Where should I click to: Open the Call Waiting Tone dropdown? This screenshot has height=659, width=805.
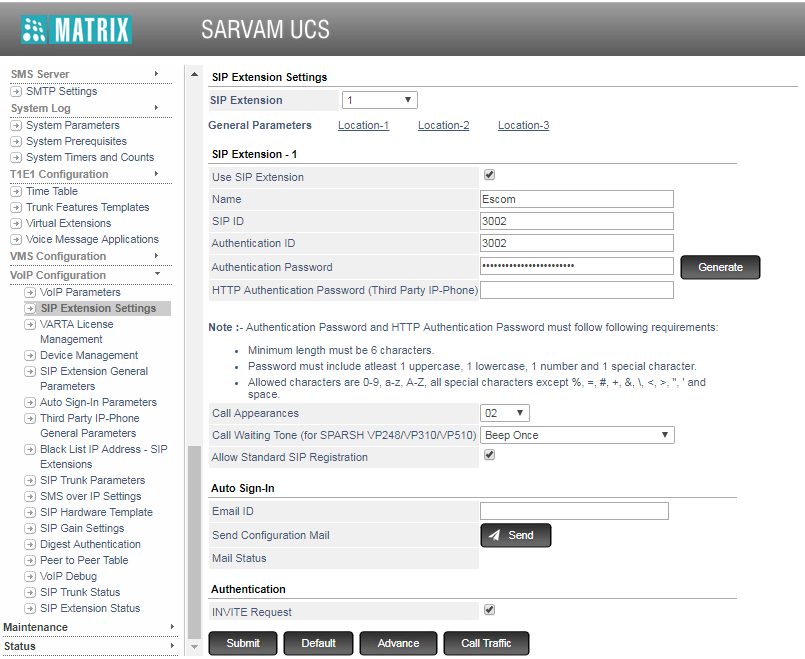pos(577,435)
